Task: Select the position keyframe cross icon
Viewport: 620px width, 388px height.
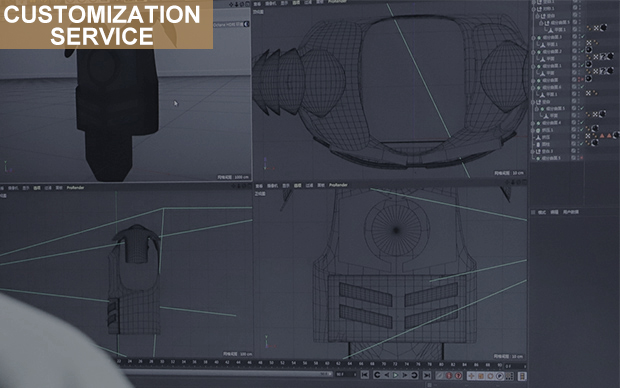Action: click(471, 376)
